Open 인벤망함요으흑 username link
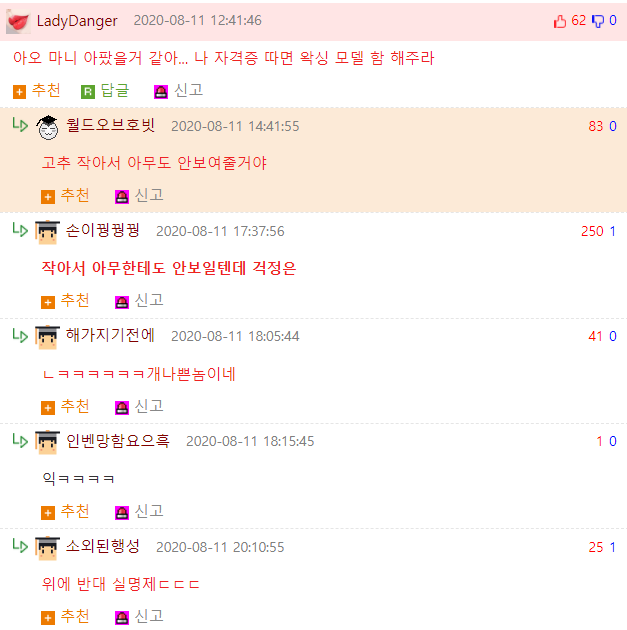The image size is (627, 630). click(x=118, y=441)
